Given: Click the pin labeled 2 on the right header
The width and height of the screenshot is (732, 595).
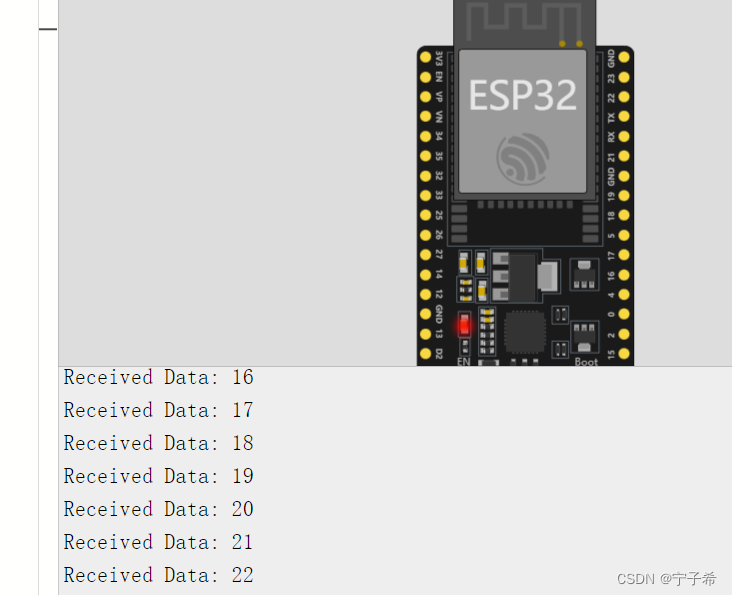Looking at the screenshot, I should point(624,334).
